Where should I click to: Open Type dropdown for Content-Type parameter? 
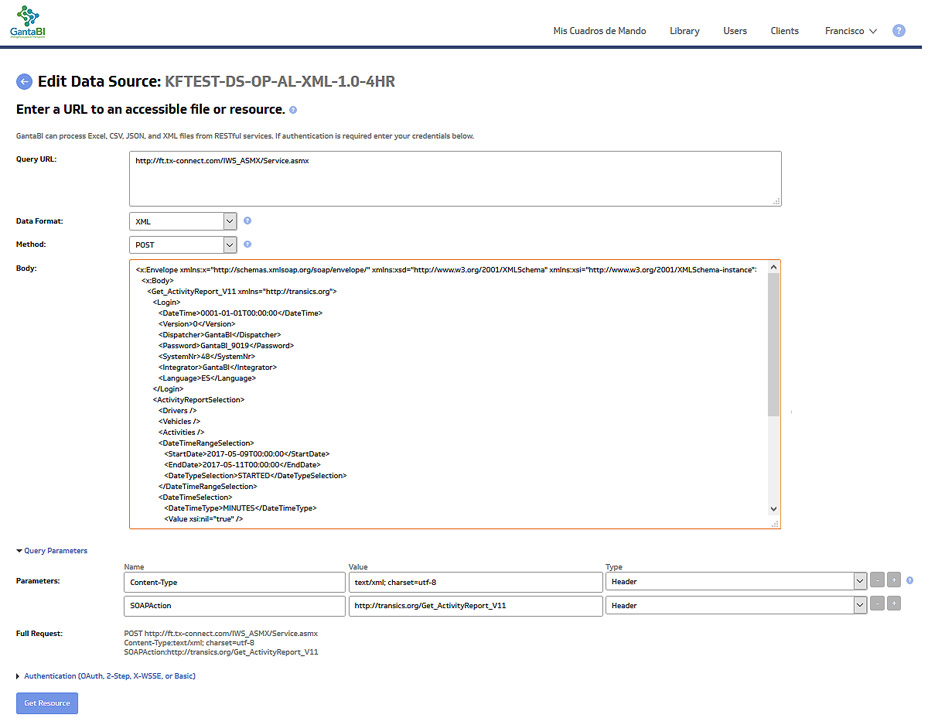[x=736, y=582]
